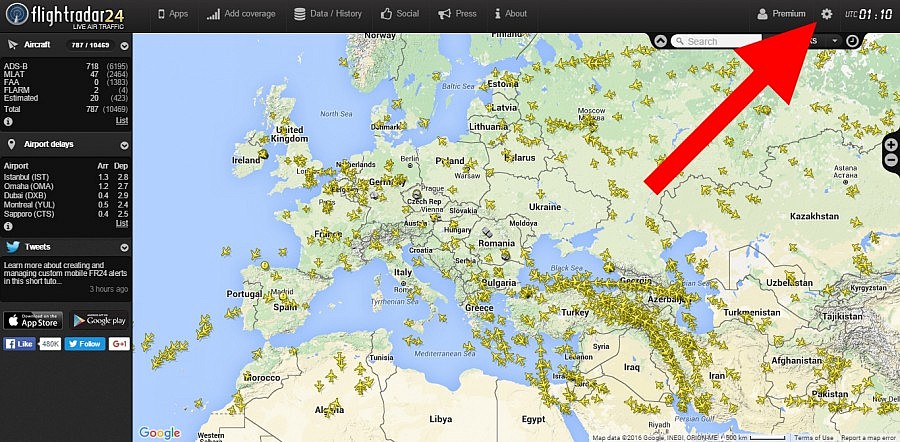
Task: Click the 787 / 10469 aircraft count badge
Action: (x=90, y=45)
